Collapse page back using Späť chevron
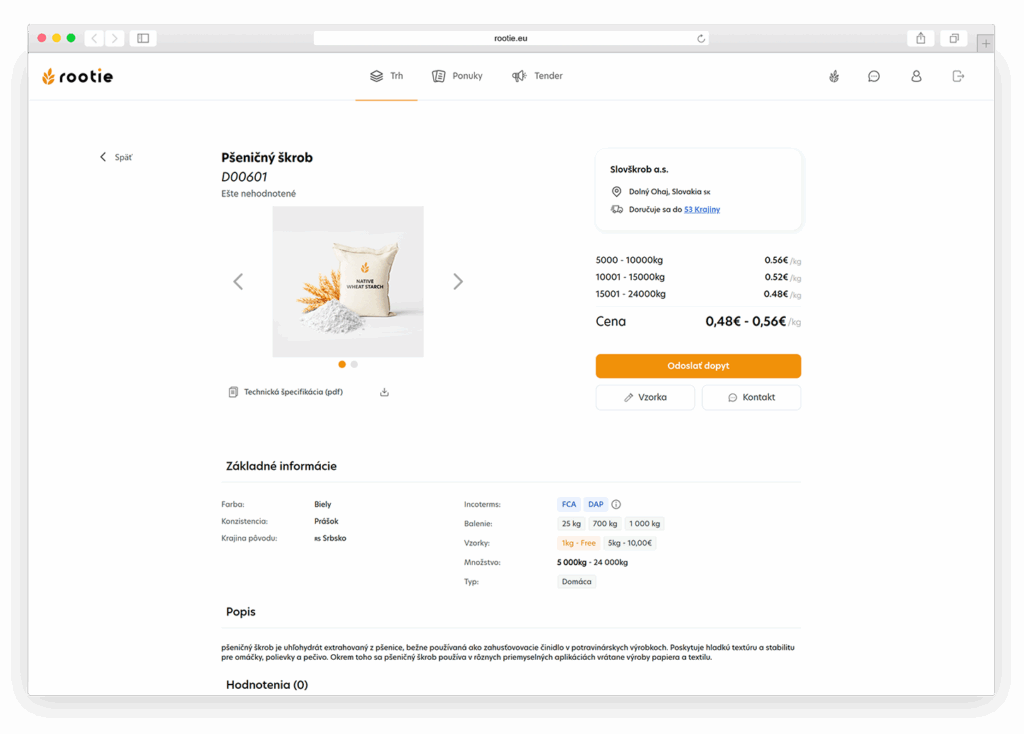This screenshot has height=734, width=1024. pos(103,157)
